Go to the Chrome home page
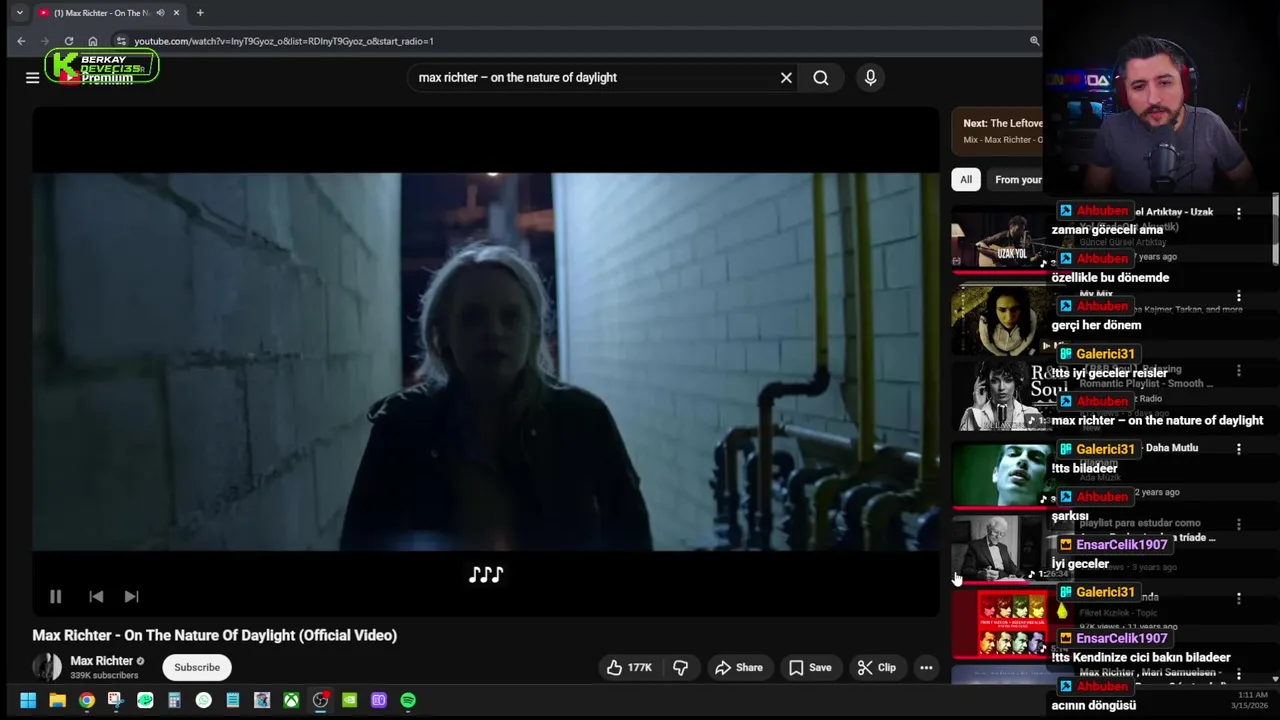 click(93, 41)
